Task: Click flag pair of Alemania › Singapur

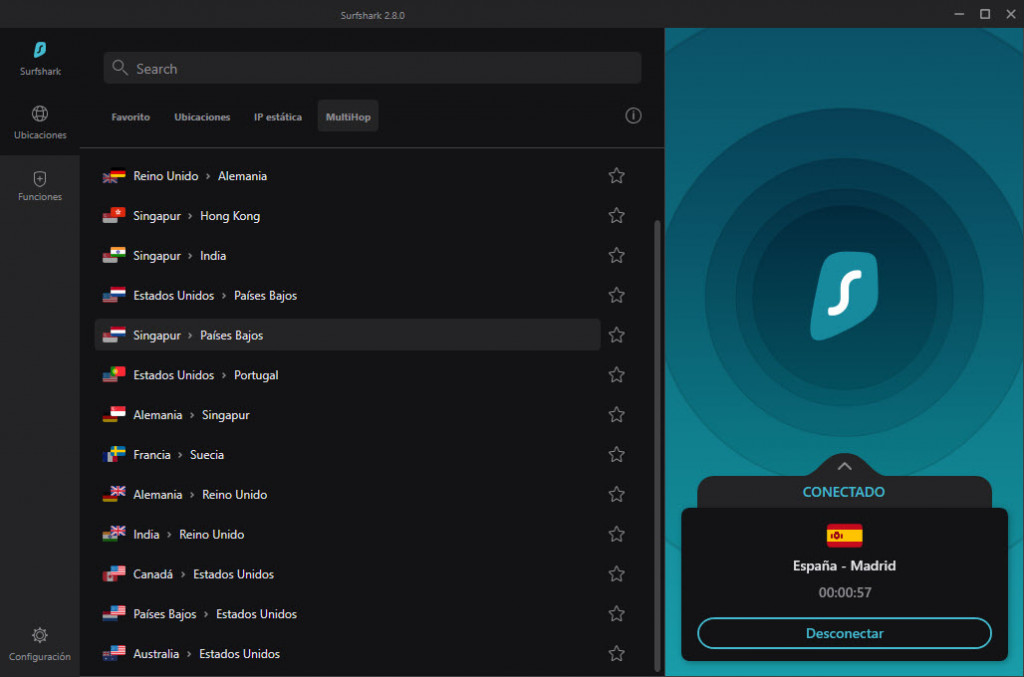Action: pyautogui.click(x=114, y=415)
